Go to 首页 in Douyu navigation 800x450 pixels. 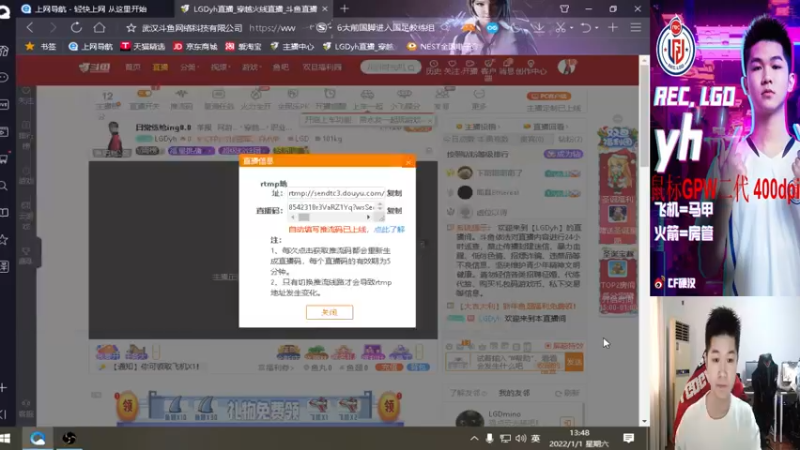click(x=133, y=67)
